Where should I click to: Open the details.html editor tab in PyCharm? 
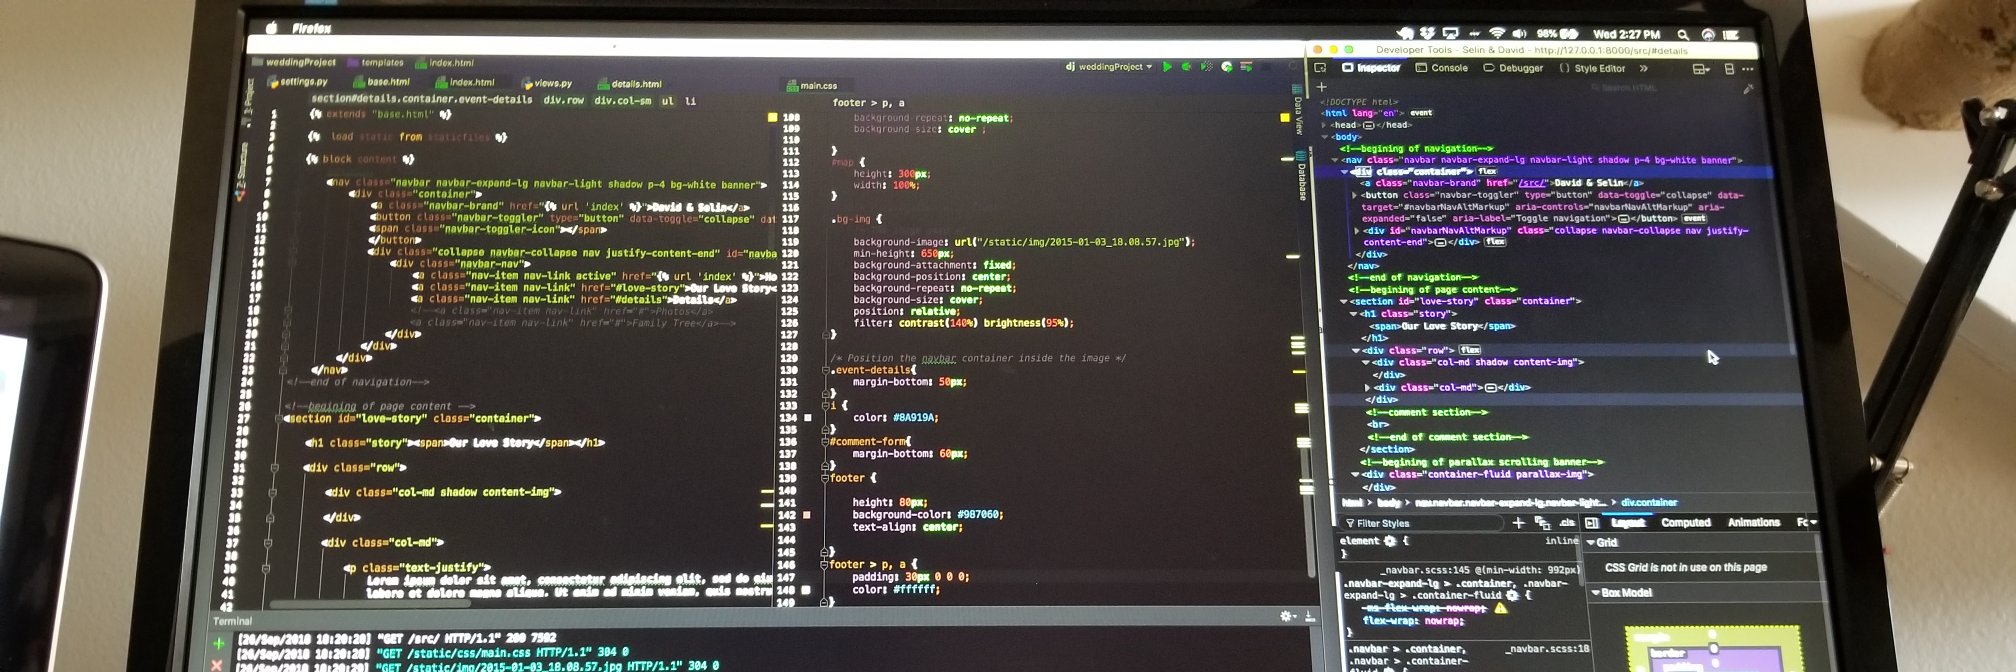coord(630,84)
